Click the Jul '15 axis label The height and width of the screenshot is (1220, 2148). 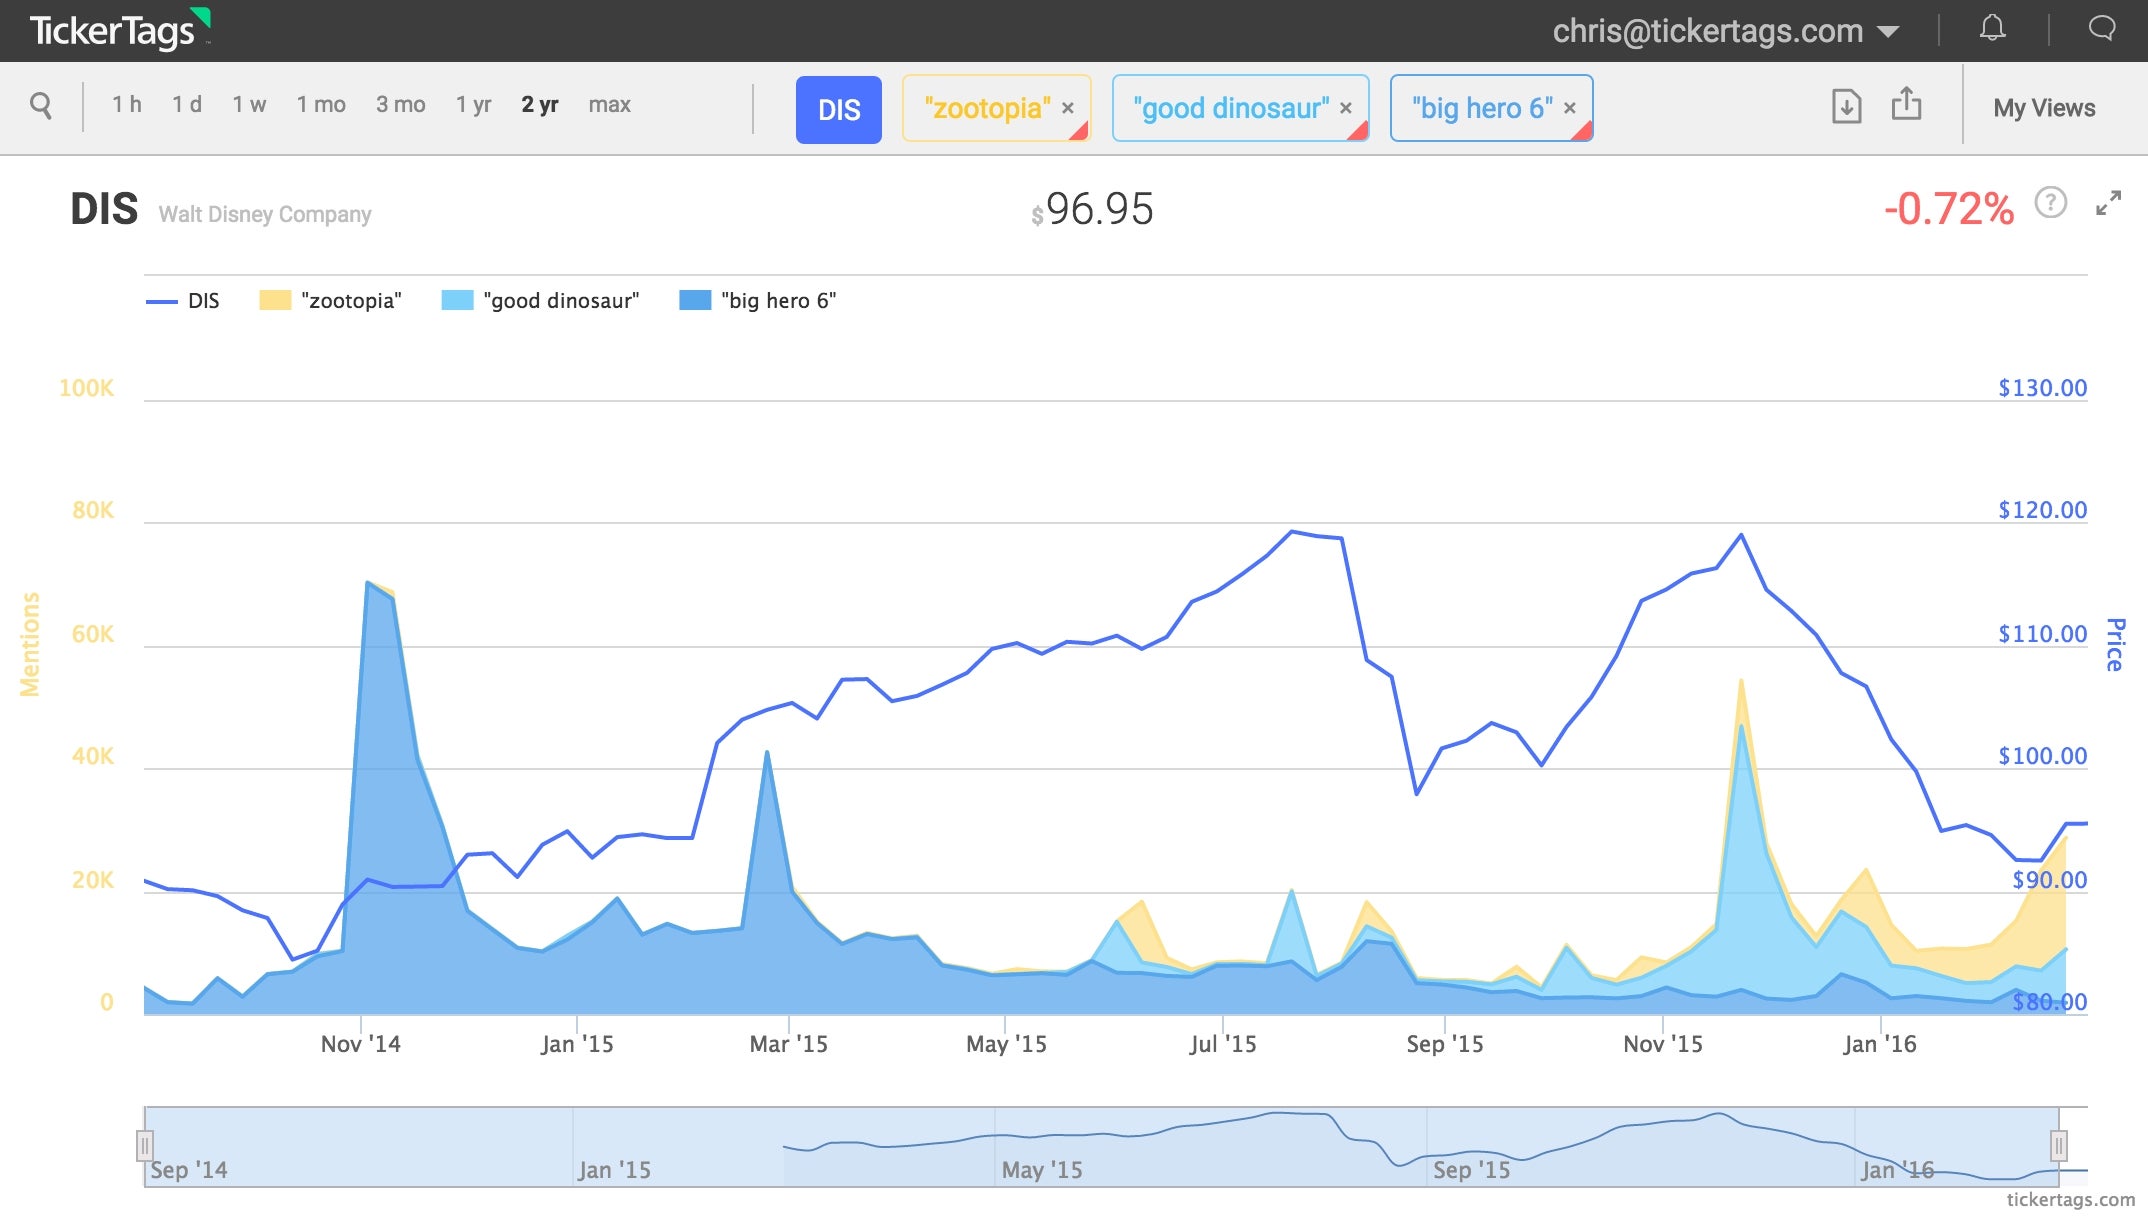pos(1222,1044)
